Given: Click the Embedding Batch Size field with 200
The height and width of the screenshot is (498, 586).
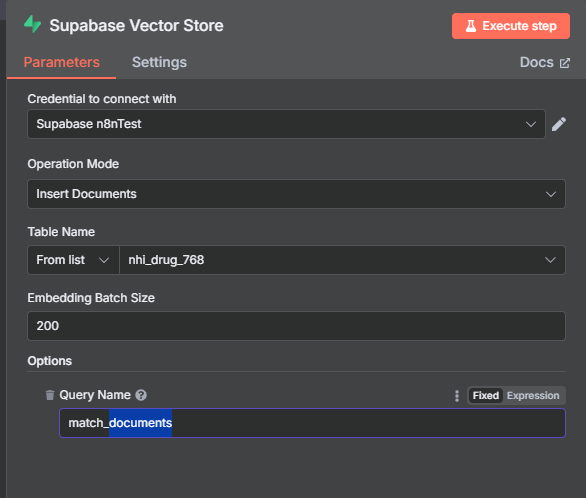Looking at the screenshot, I should point(296,326).
